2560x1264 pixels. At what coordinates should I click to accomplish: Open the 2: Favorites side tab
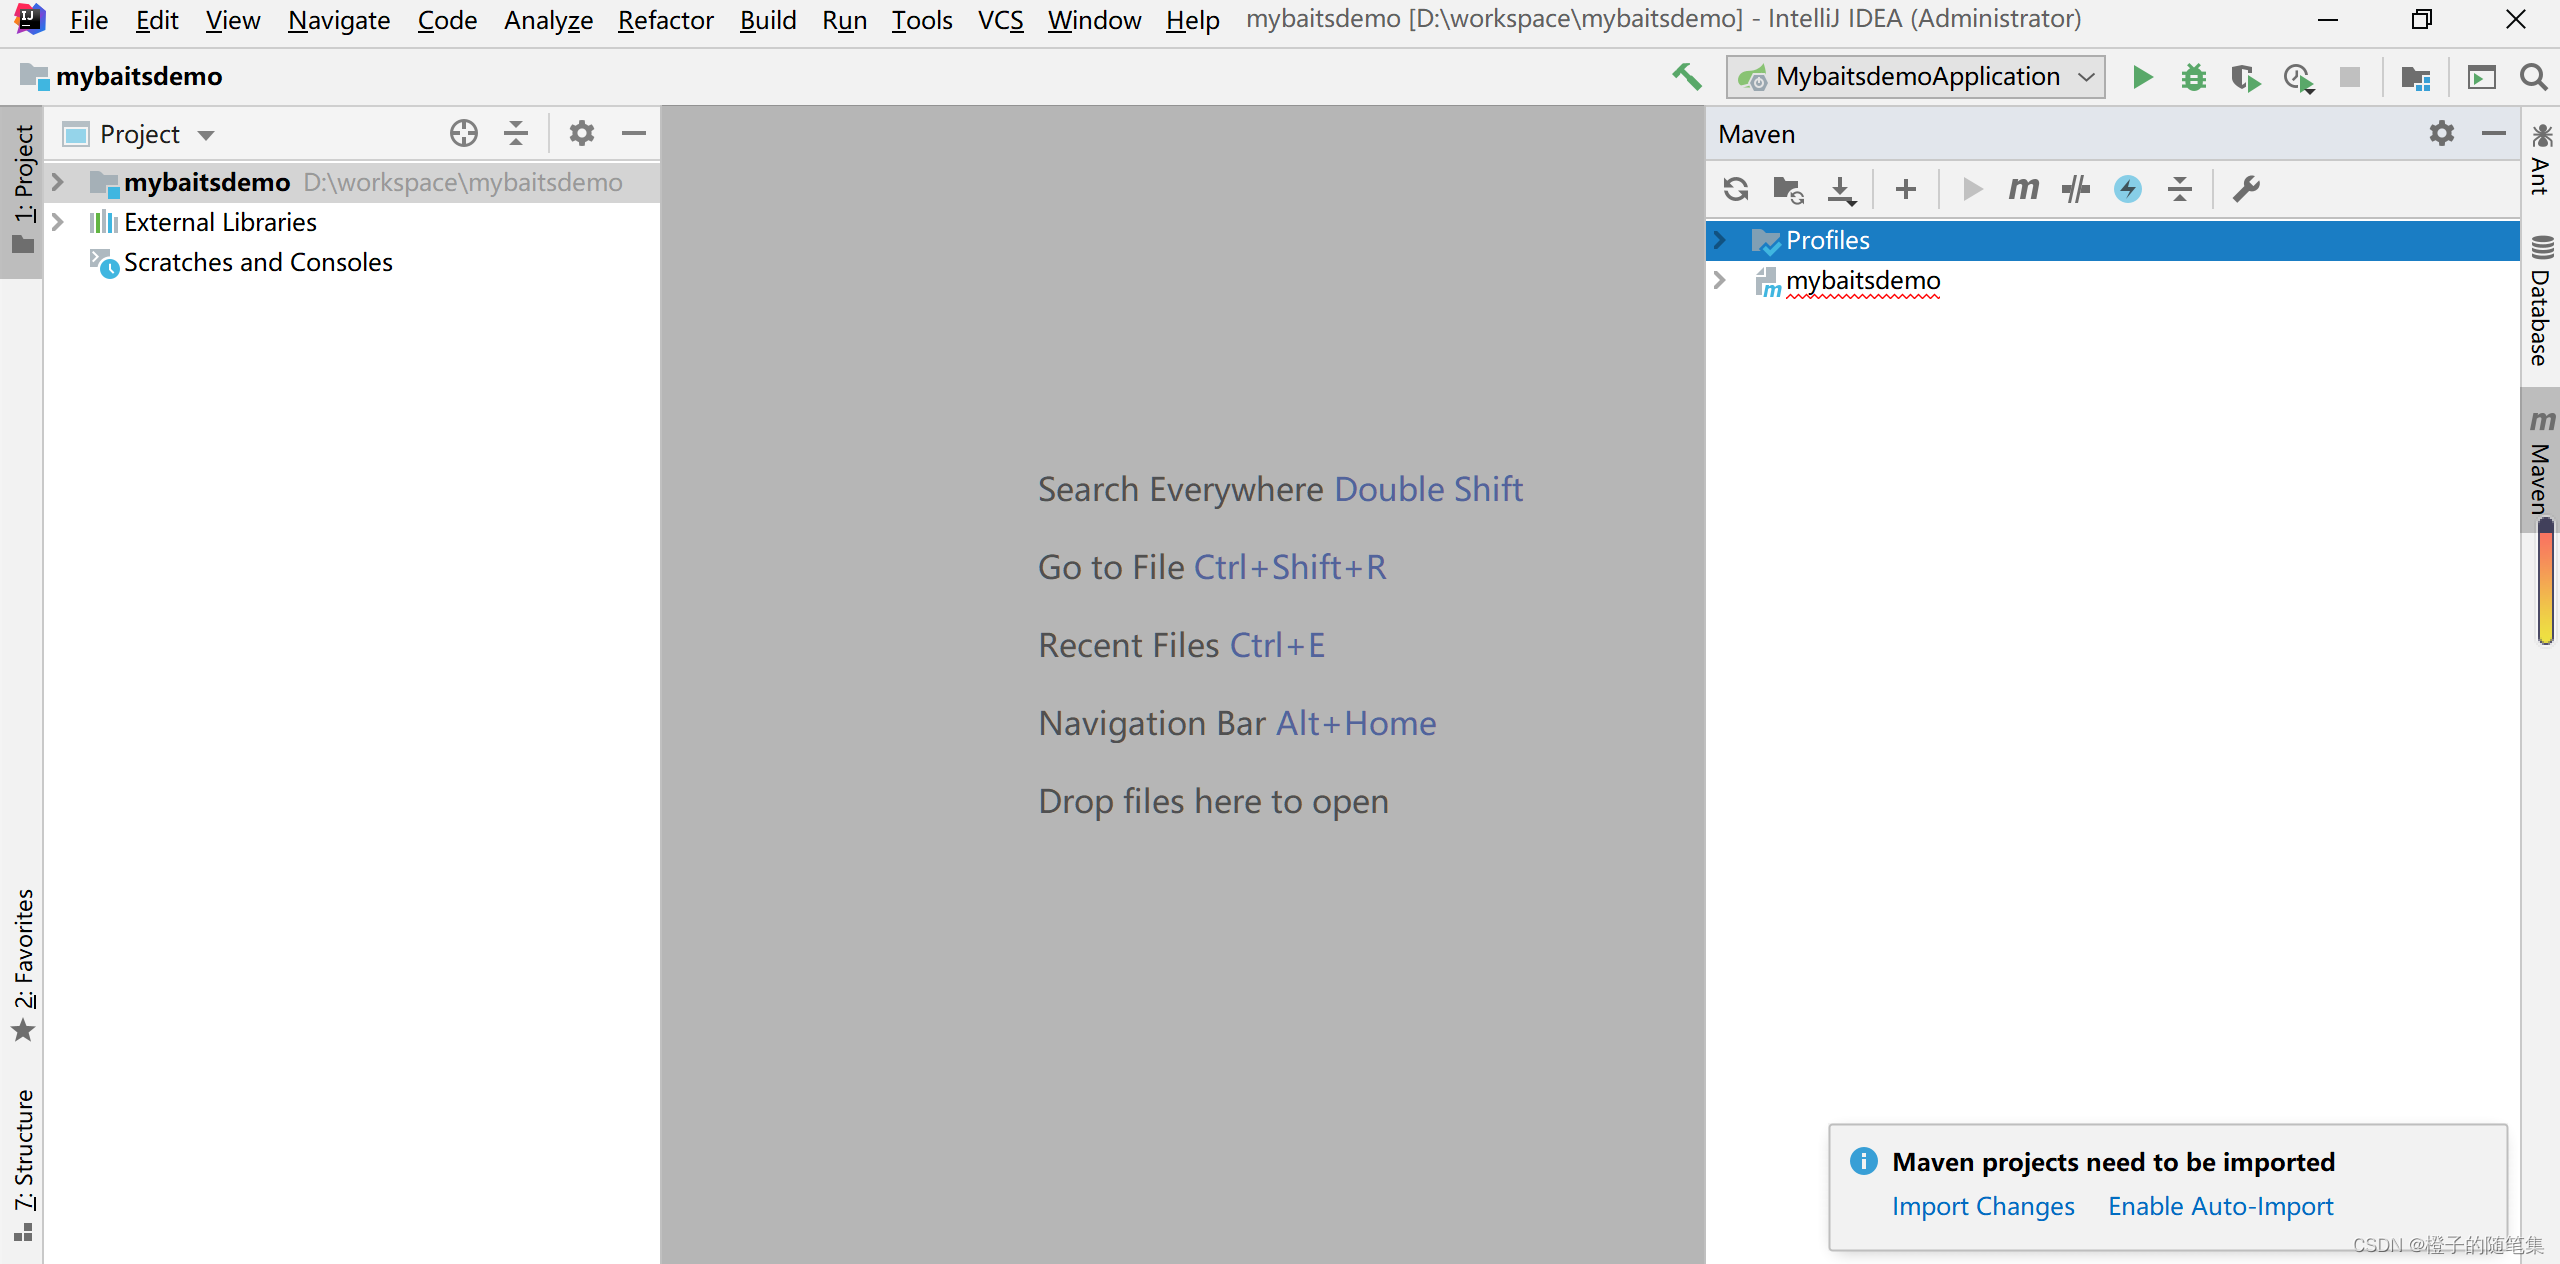point(22,965)
